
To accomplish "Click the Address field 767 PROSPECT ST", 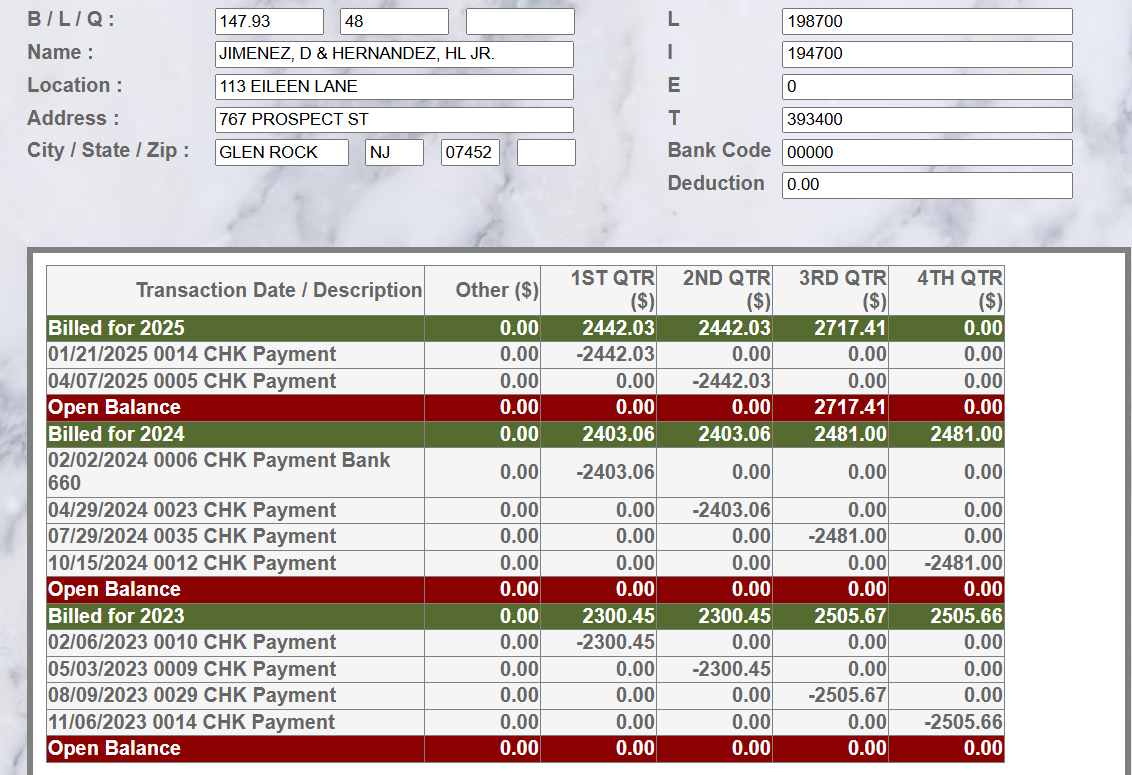I will click(x=394, y=120).
